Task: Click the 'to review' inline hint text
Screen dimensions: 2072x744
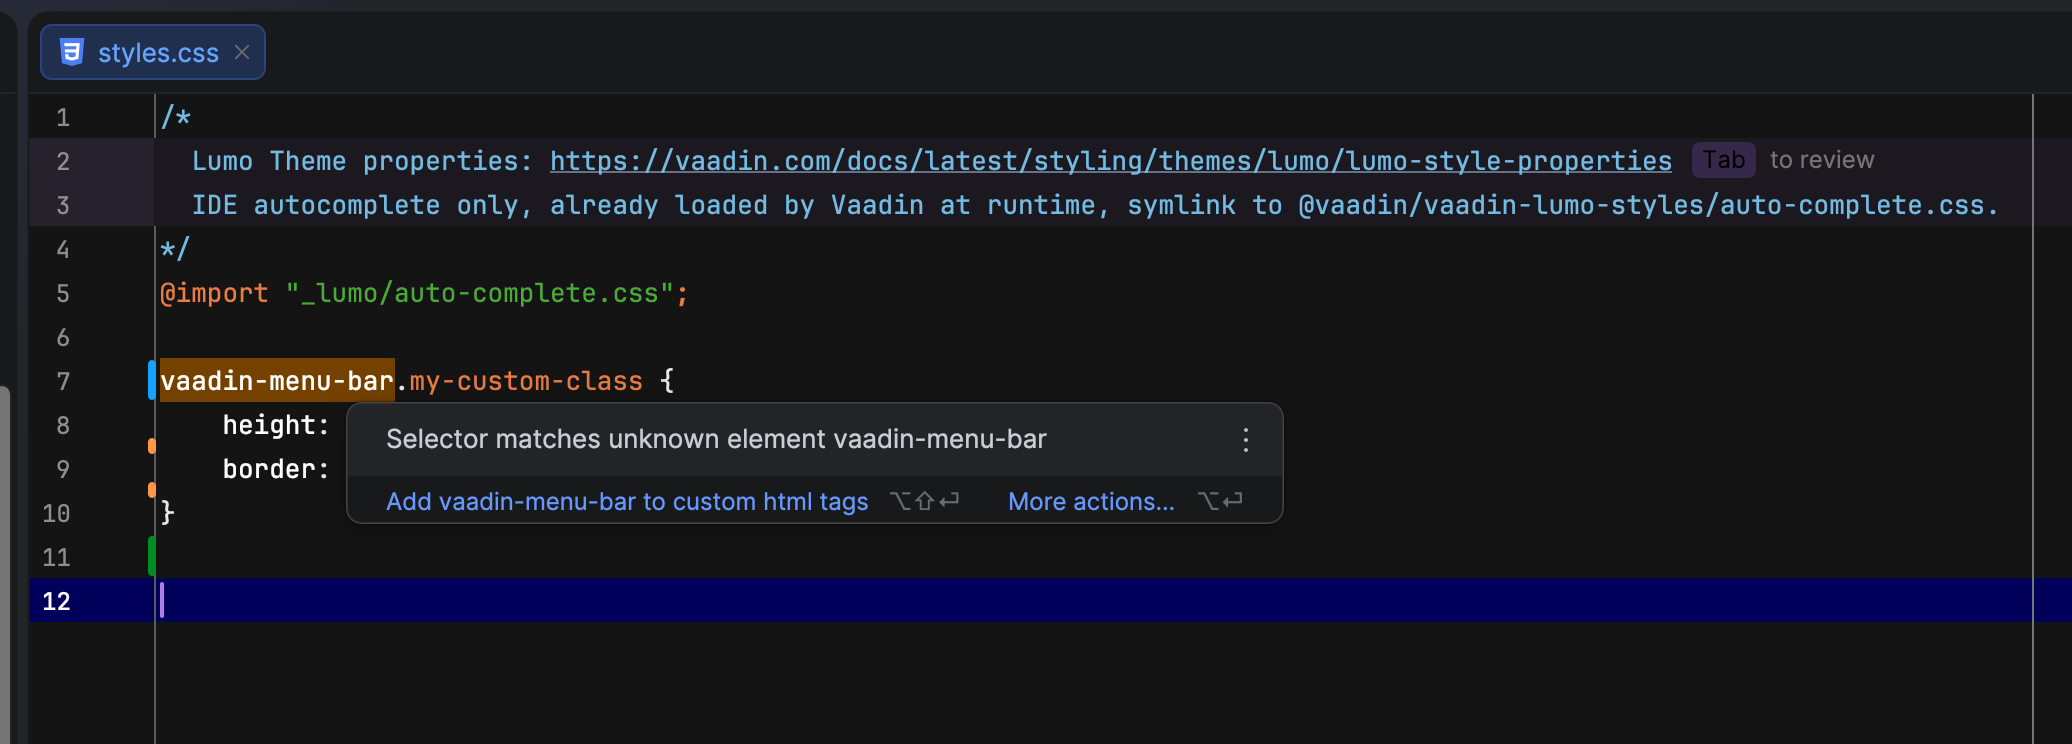Action: pos(1821,160)
